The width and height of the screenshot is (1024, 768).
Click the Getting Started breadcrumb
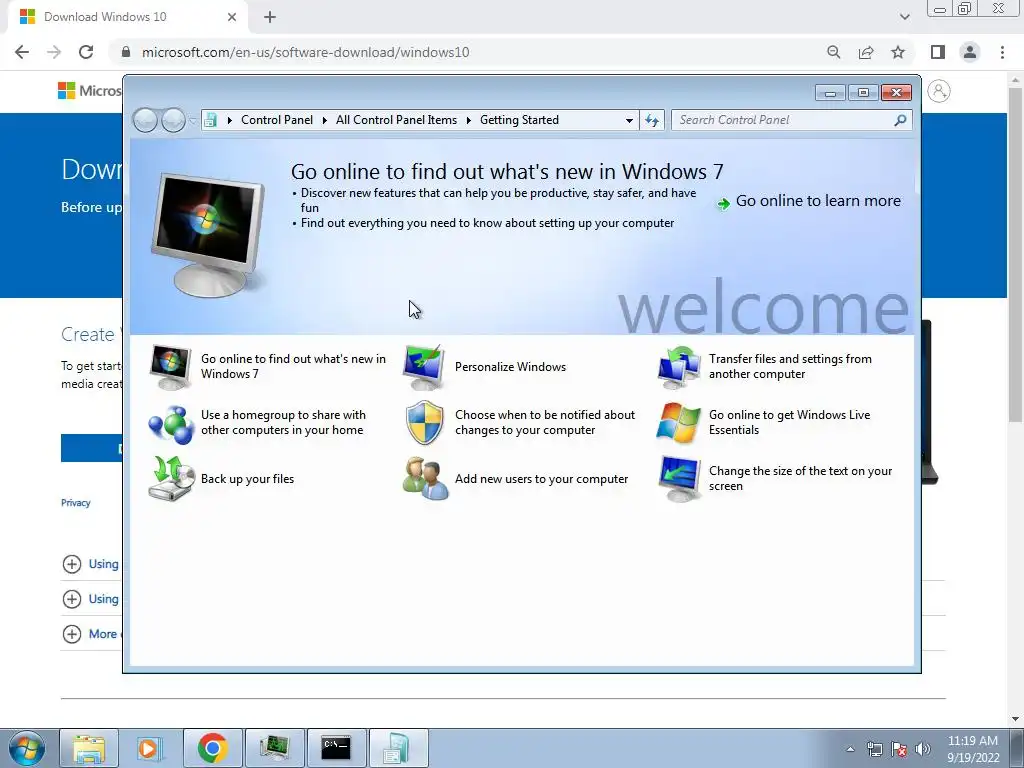(519, 120)
